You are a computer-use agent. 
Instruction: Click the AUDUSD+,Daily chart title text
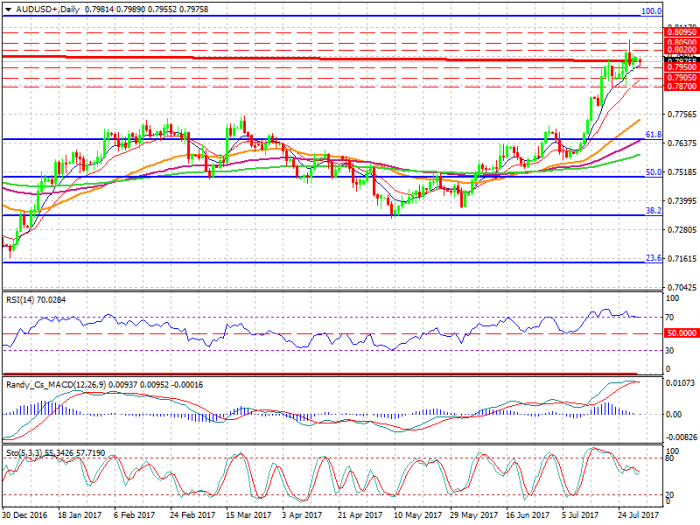click(48, 9)
